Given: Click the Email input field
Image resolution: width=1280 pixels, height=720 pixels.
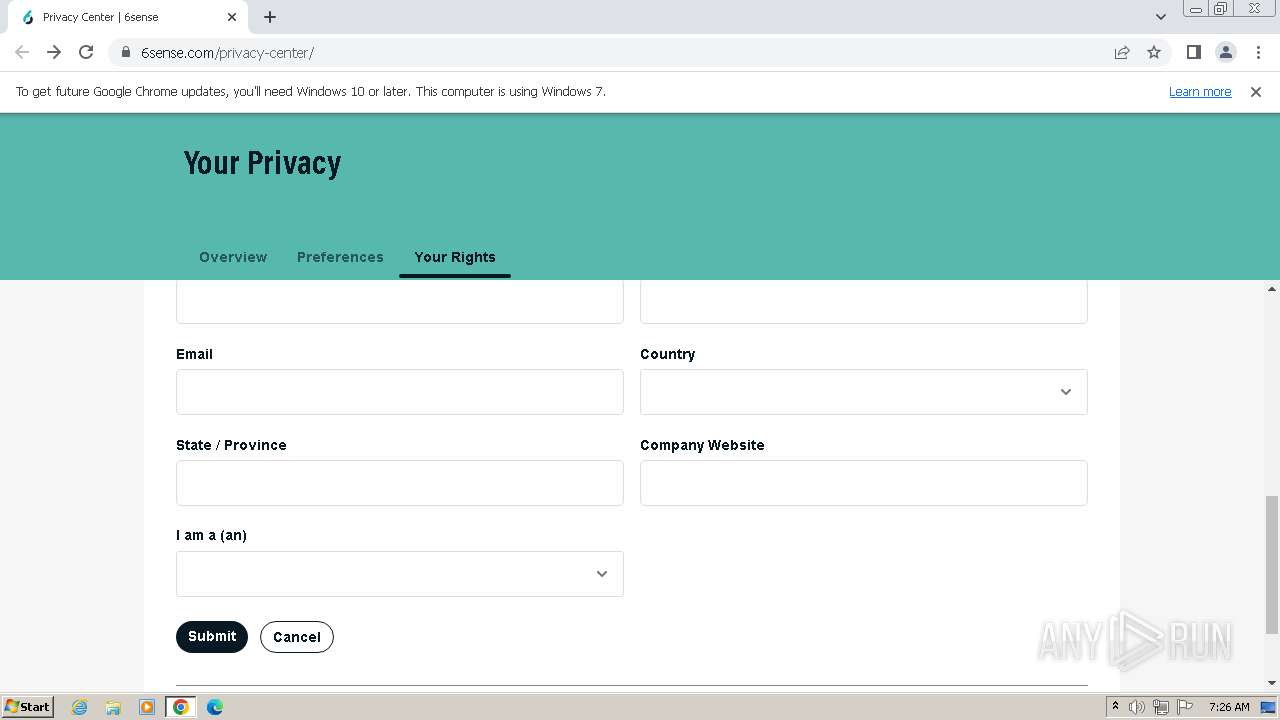Looking at the screenshot, I should click(400, 392).
